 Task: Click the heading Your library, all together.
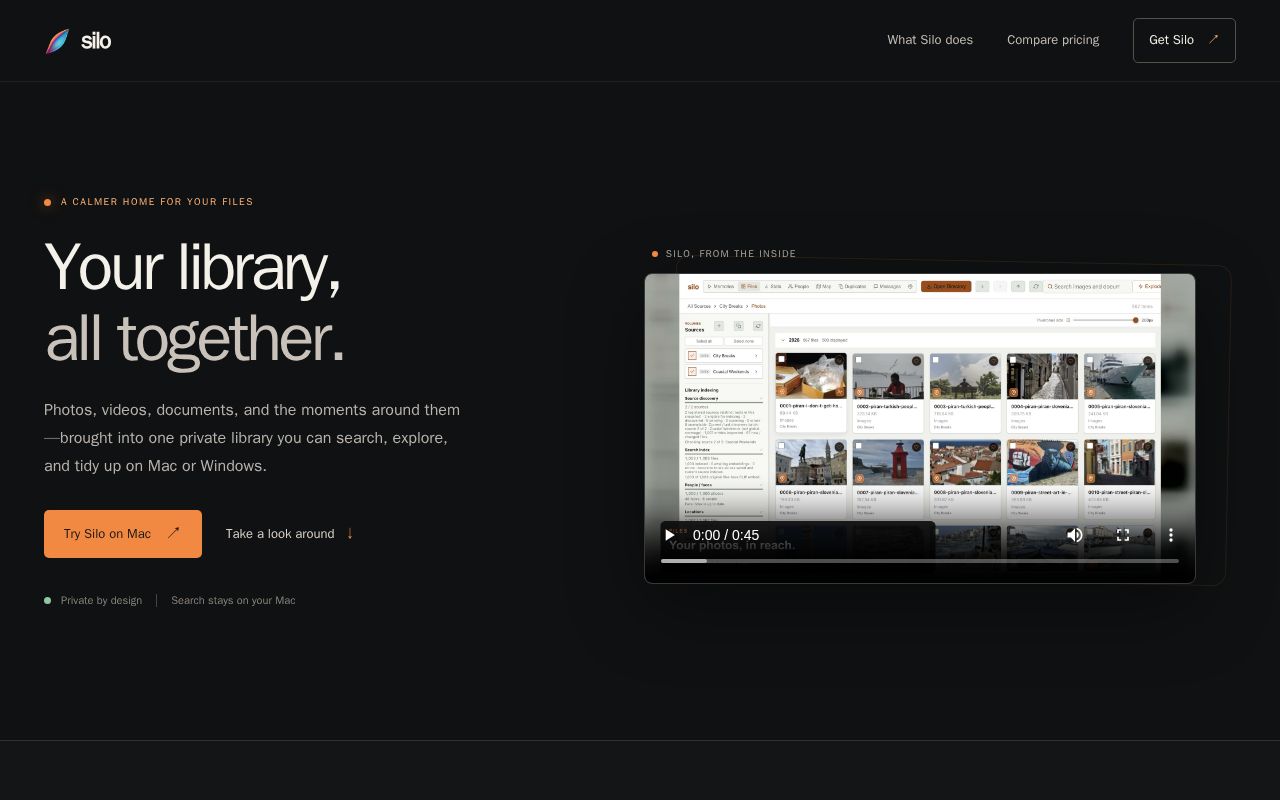[x=195, y=303]
